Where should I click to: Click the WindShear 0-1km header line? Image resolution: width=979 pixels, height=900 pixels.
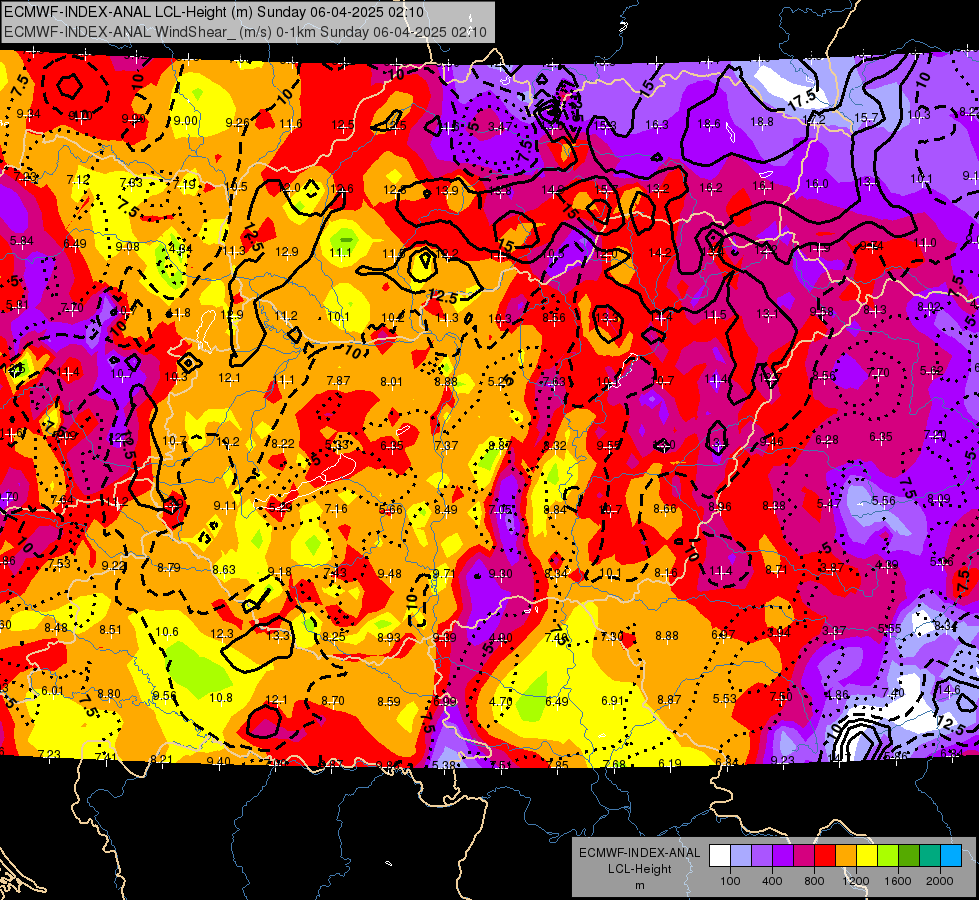(245, 32)
